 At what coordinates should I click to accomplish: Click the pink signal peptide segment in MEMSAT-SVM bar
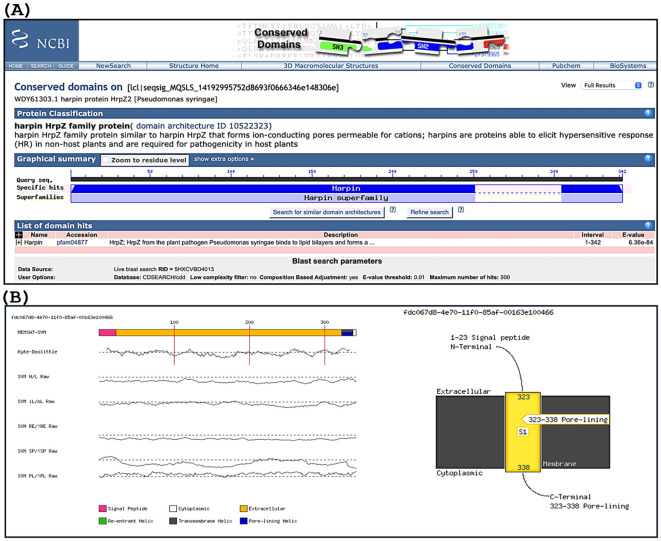(x=107, y=333)
